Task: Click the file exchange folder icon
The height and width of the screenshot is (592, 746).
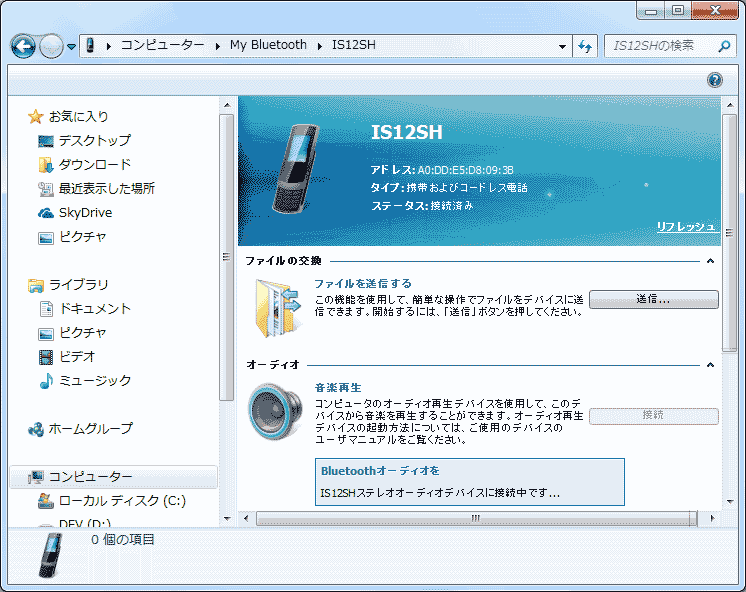Action: click(x=279, y=308)
